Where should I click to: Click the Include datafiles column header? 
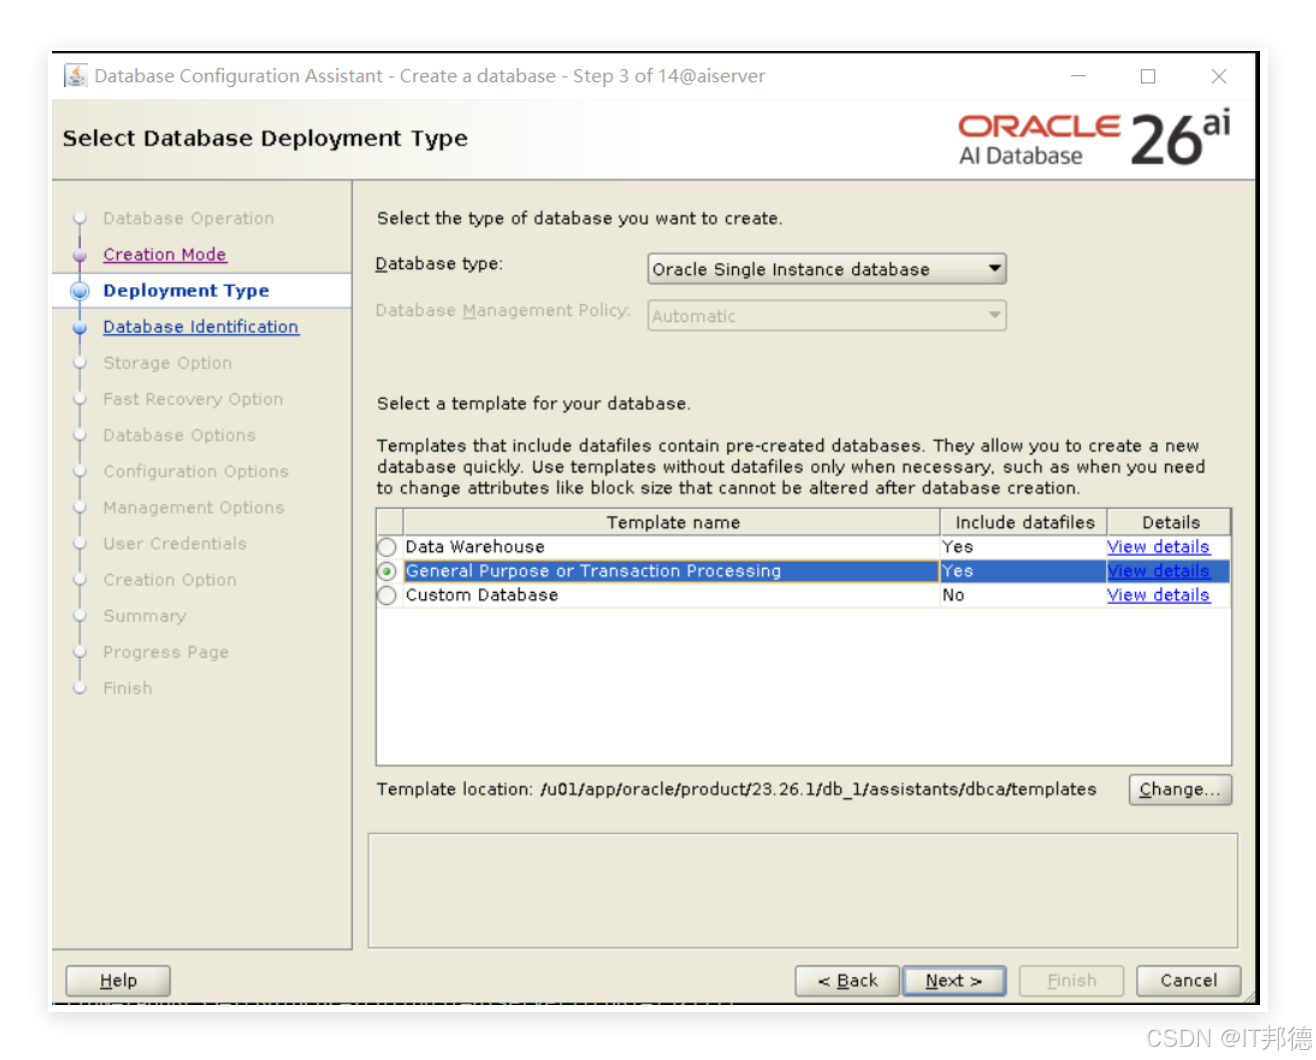tap(1025, 522)
